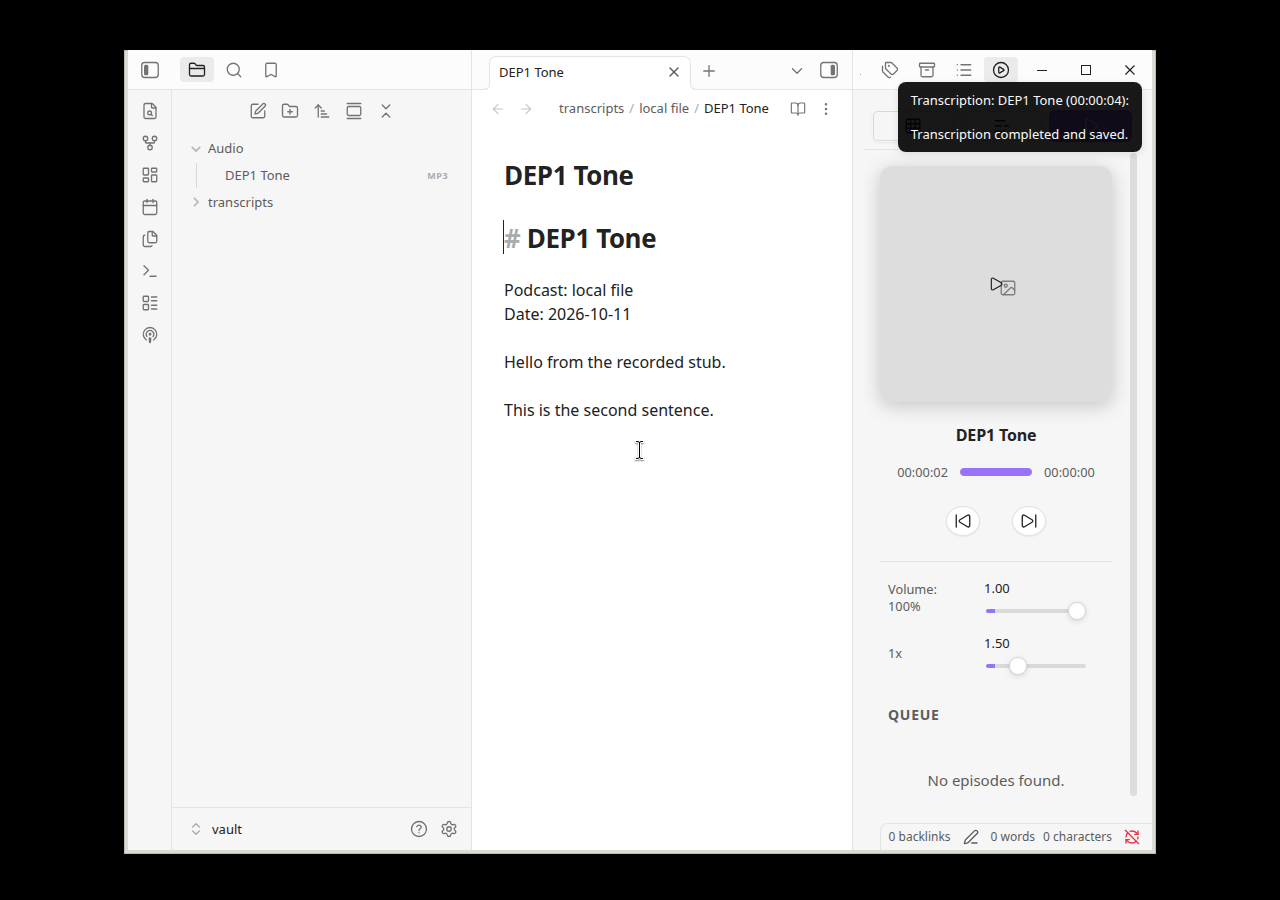Click the transcripts breadcrumb link

(591, 108)
